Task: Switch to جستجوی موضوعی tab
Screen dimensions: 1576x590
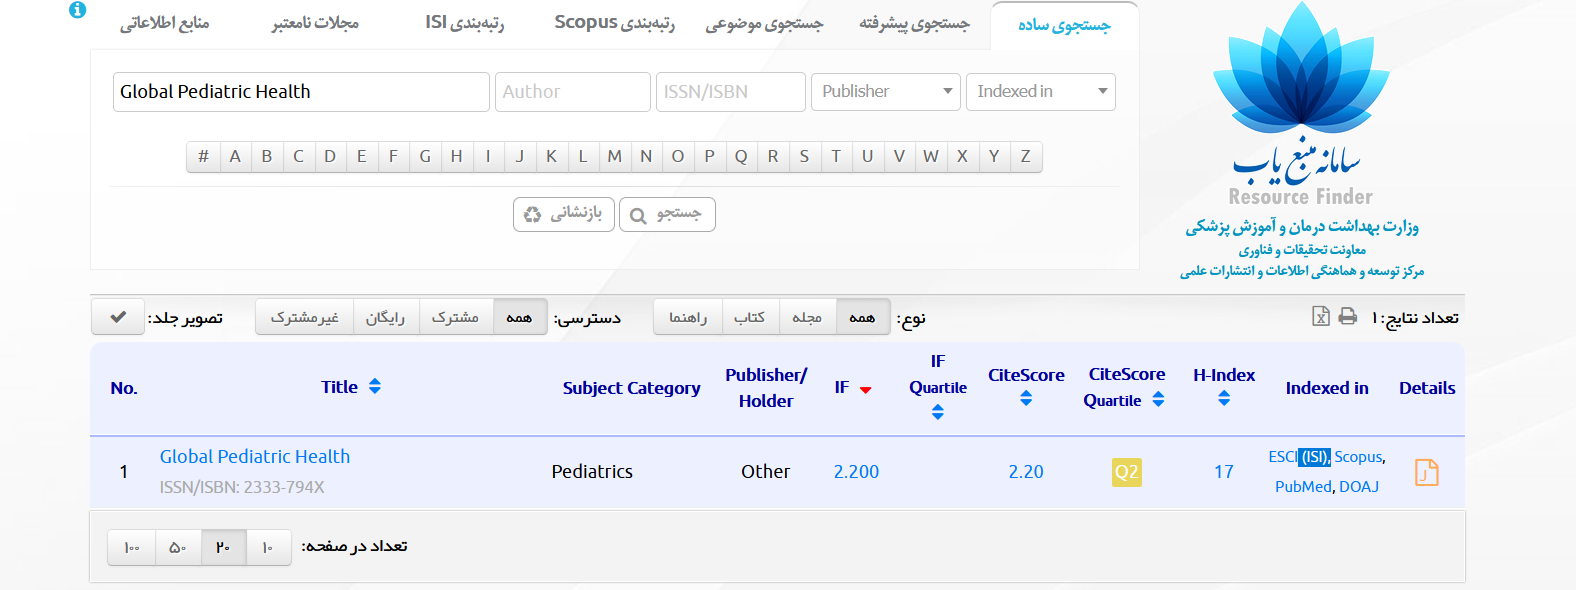Action: pos(764,24)
